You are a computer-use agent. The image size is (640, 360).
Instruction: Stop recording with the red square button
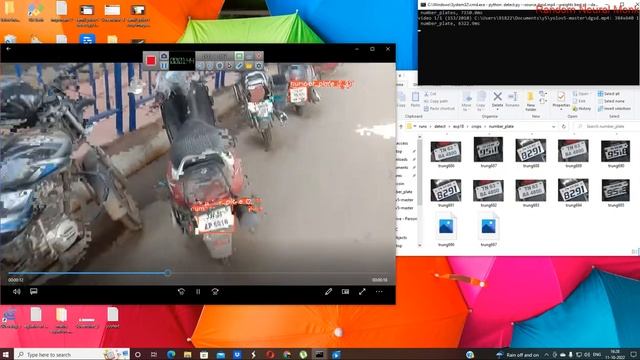click(151, 61)
